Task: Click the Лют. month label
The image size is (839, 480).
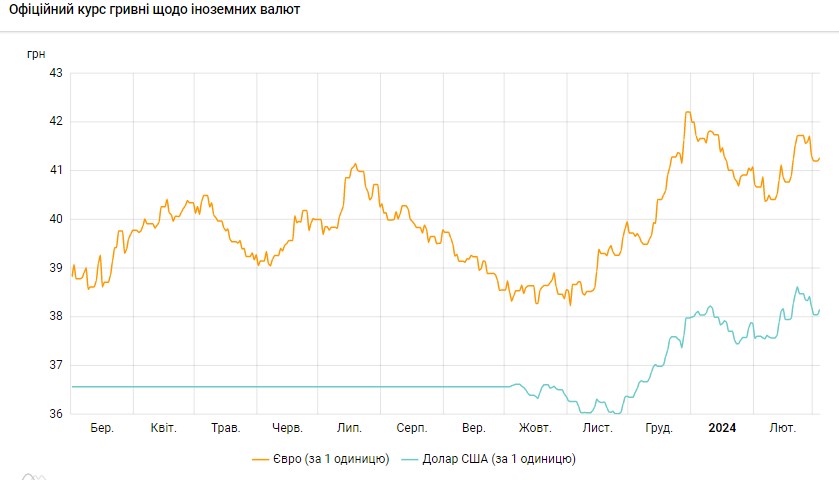Action: (x=782, y=428)
